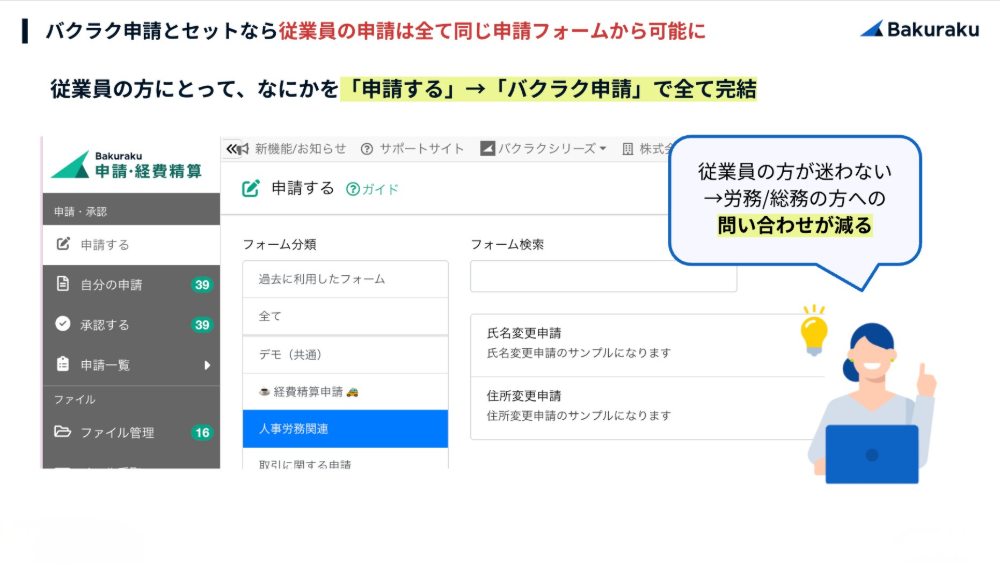Click the pencil icon next to 申請する in the sidebar
The image size is (1000, 563).
tap(63, 244)
